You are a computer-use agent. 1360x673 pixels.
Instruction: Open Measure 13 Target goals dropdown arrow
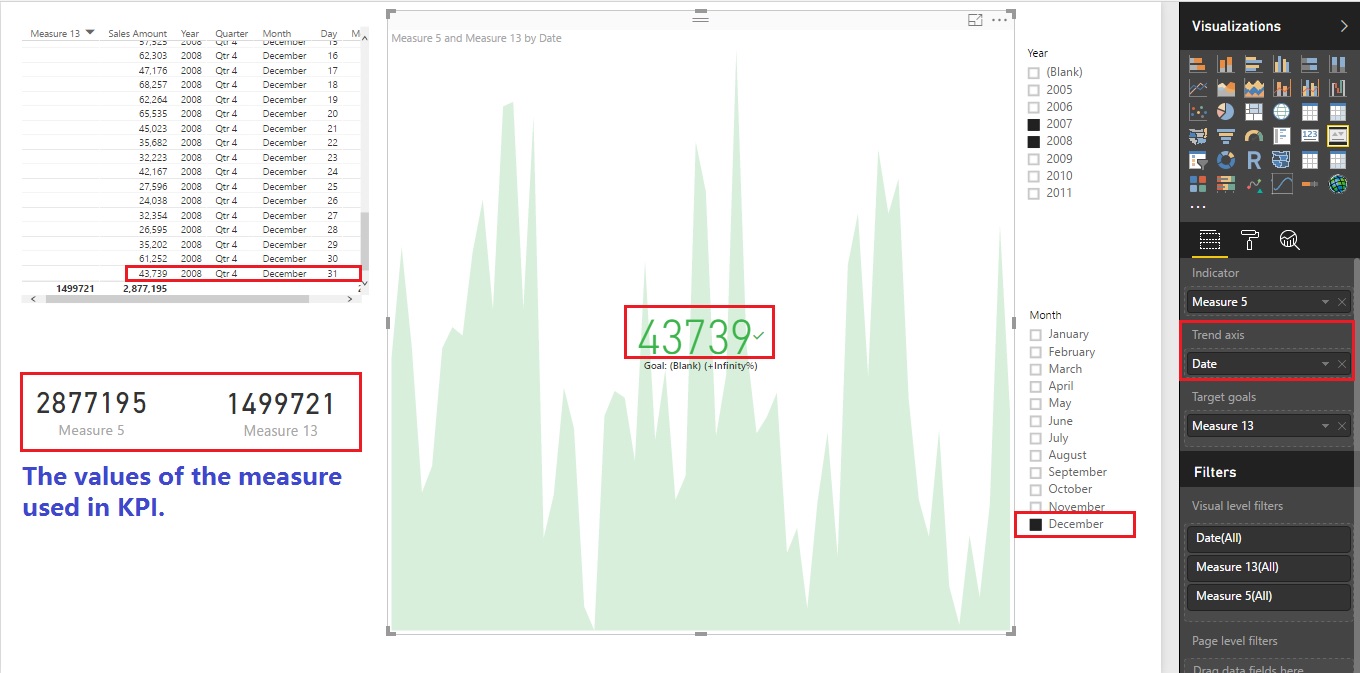(1326, 426)
